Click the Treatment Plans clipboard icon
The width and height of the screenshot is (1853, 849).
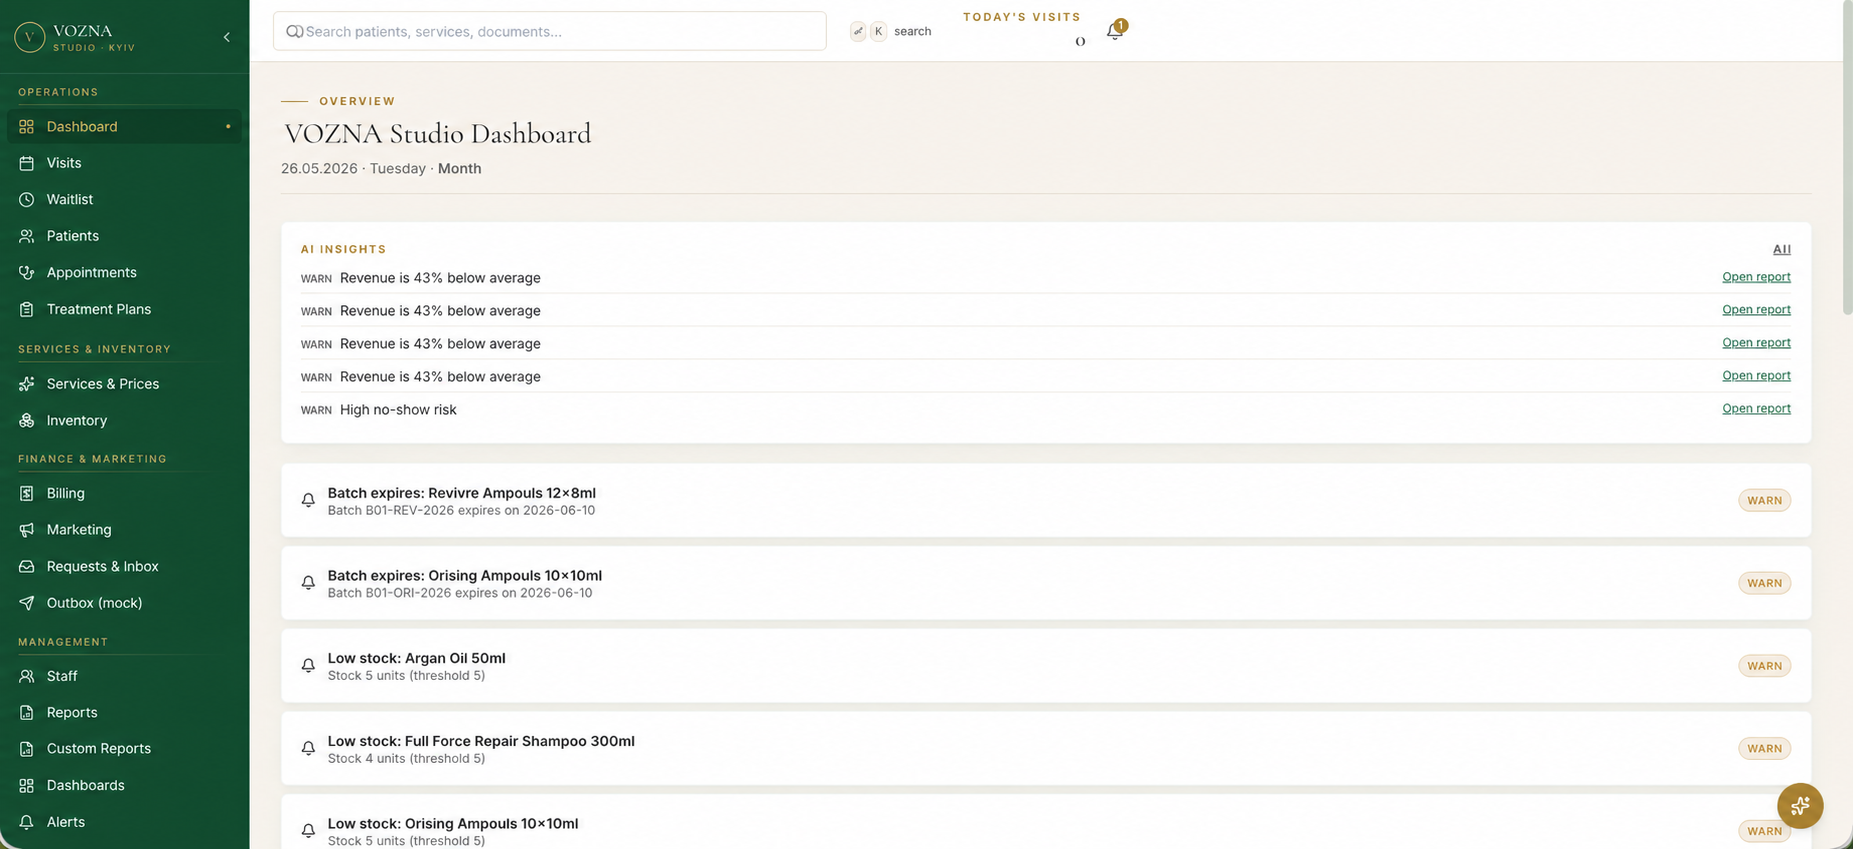click(26, 309)
